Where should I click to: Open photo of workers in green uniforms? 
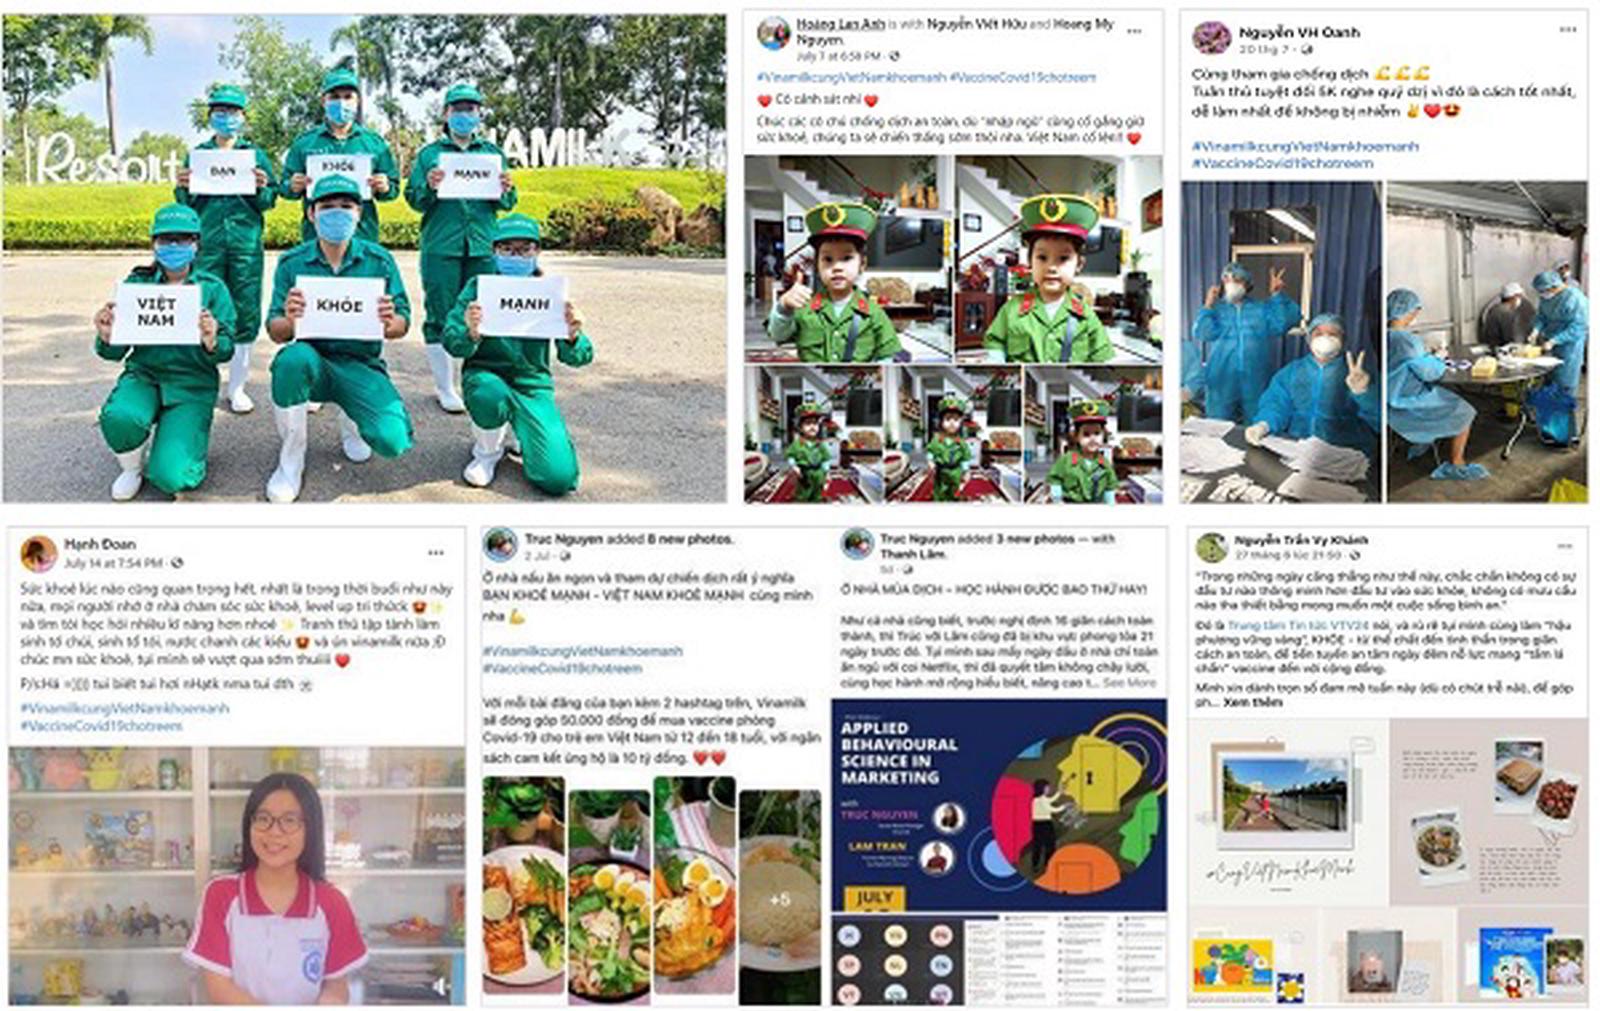point(364,258)
